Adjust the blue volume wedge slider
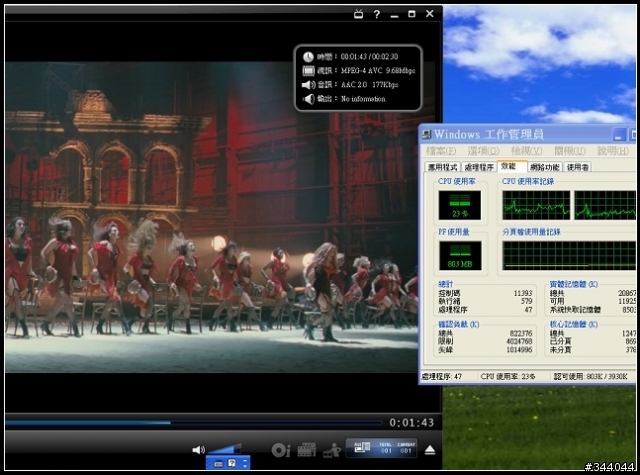 click(224, 449)
